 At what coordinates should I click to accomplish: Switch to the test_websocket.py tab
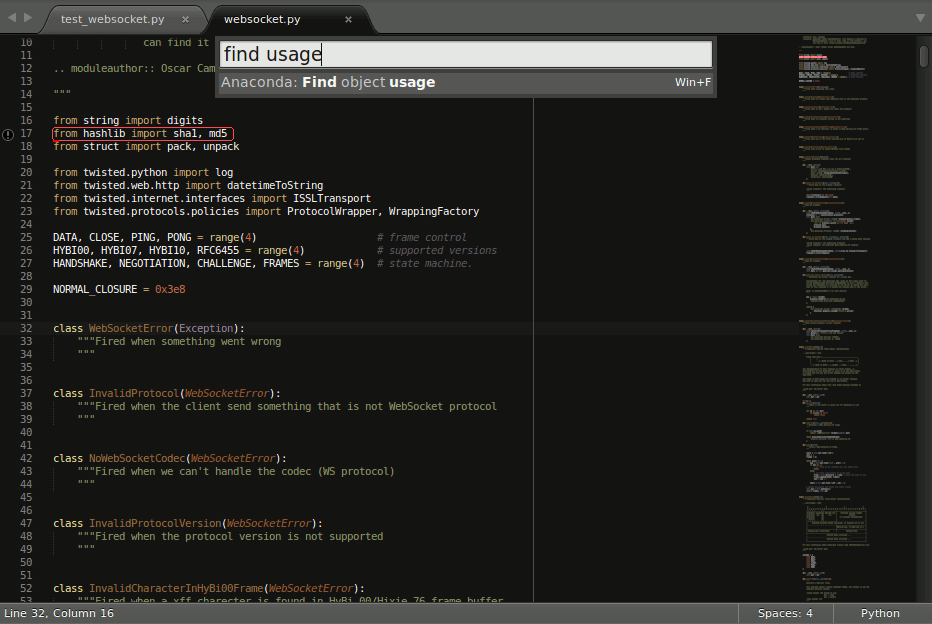[x=110, y=18]
